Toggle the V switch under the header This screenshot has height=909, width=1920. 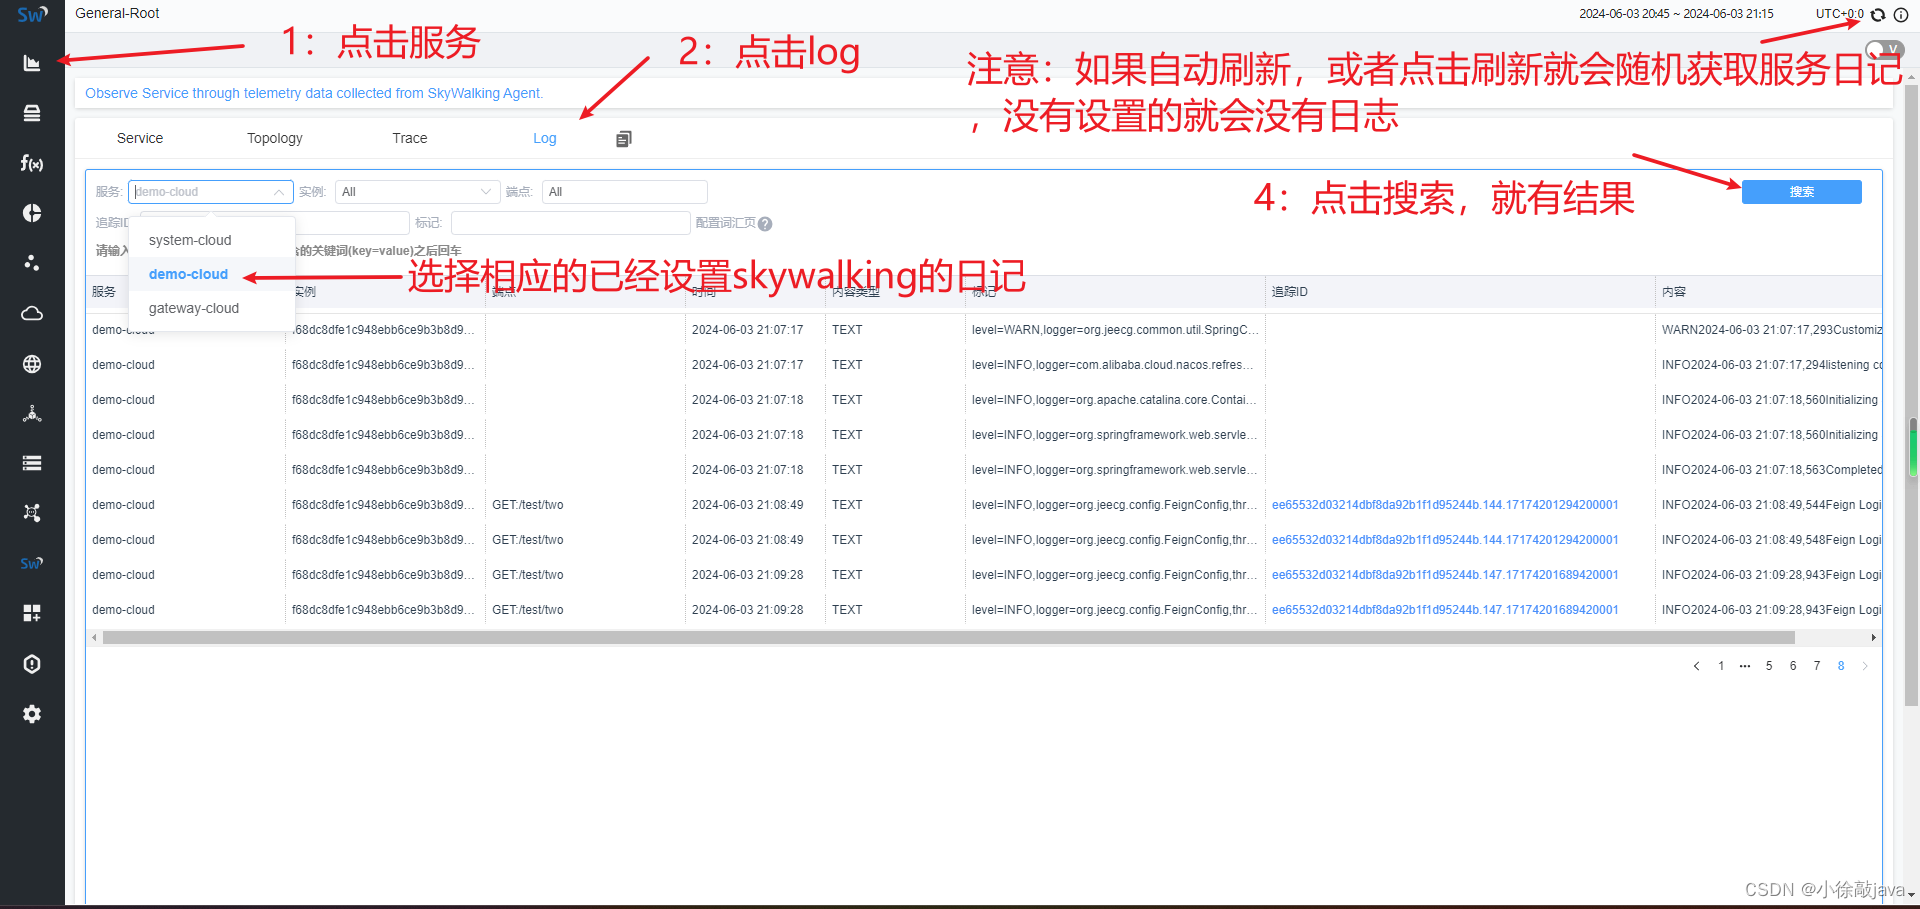point(1885,49)
